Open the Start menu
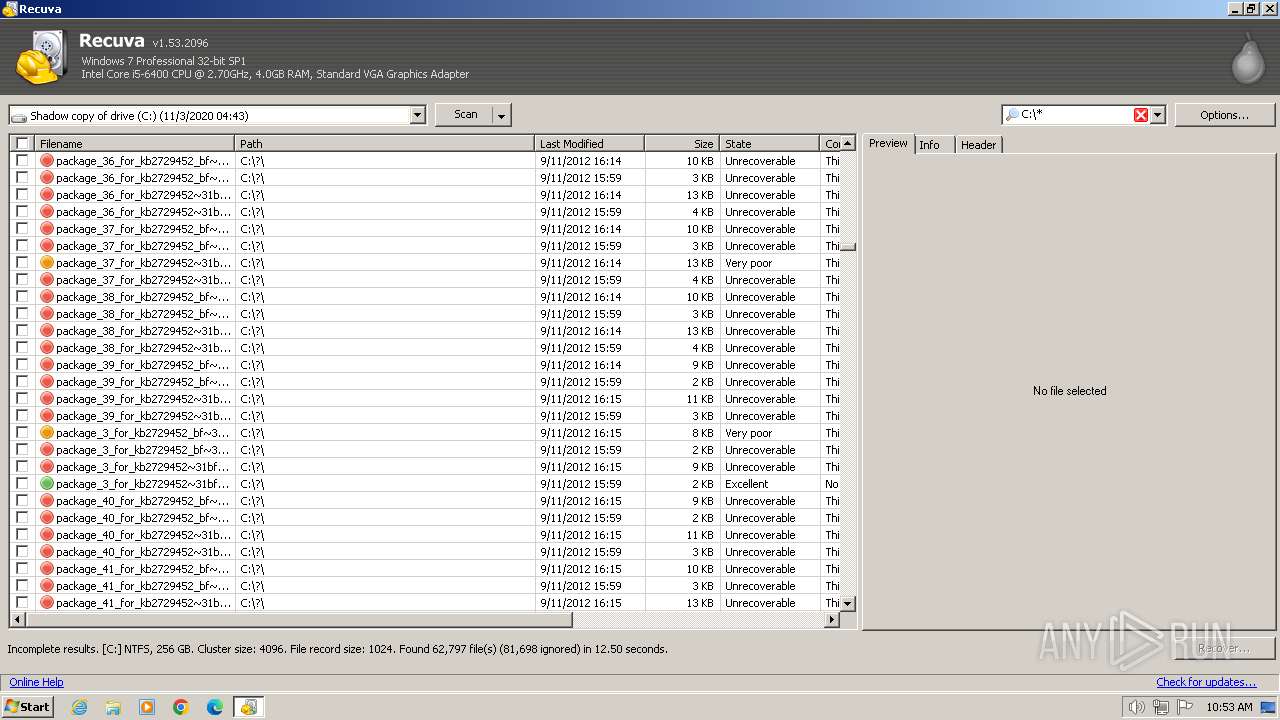The image size is (1280, 720). point(27,707)
